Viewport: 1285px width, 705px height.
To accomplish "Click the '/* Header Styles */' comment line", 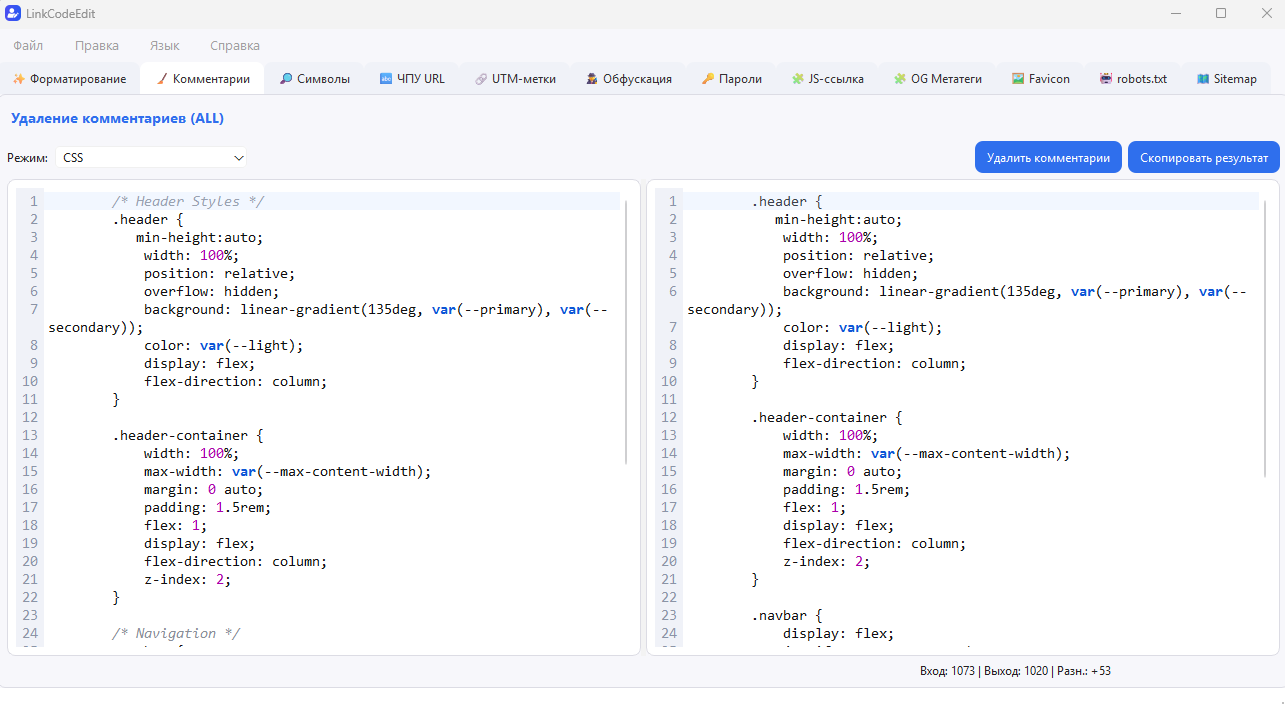I will tap(188, 201).
